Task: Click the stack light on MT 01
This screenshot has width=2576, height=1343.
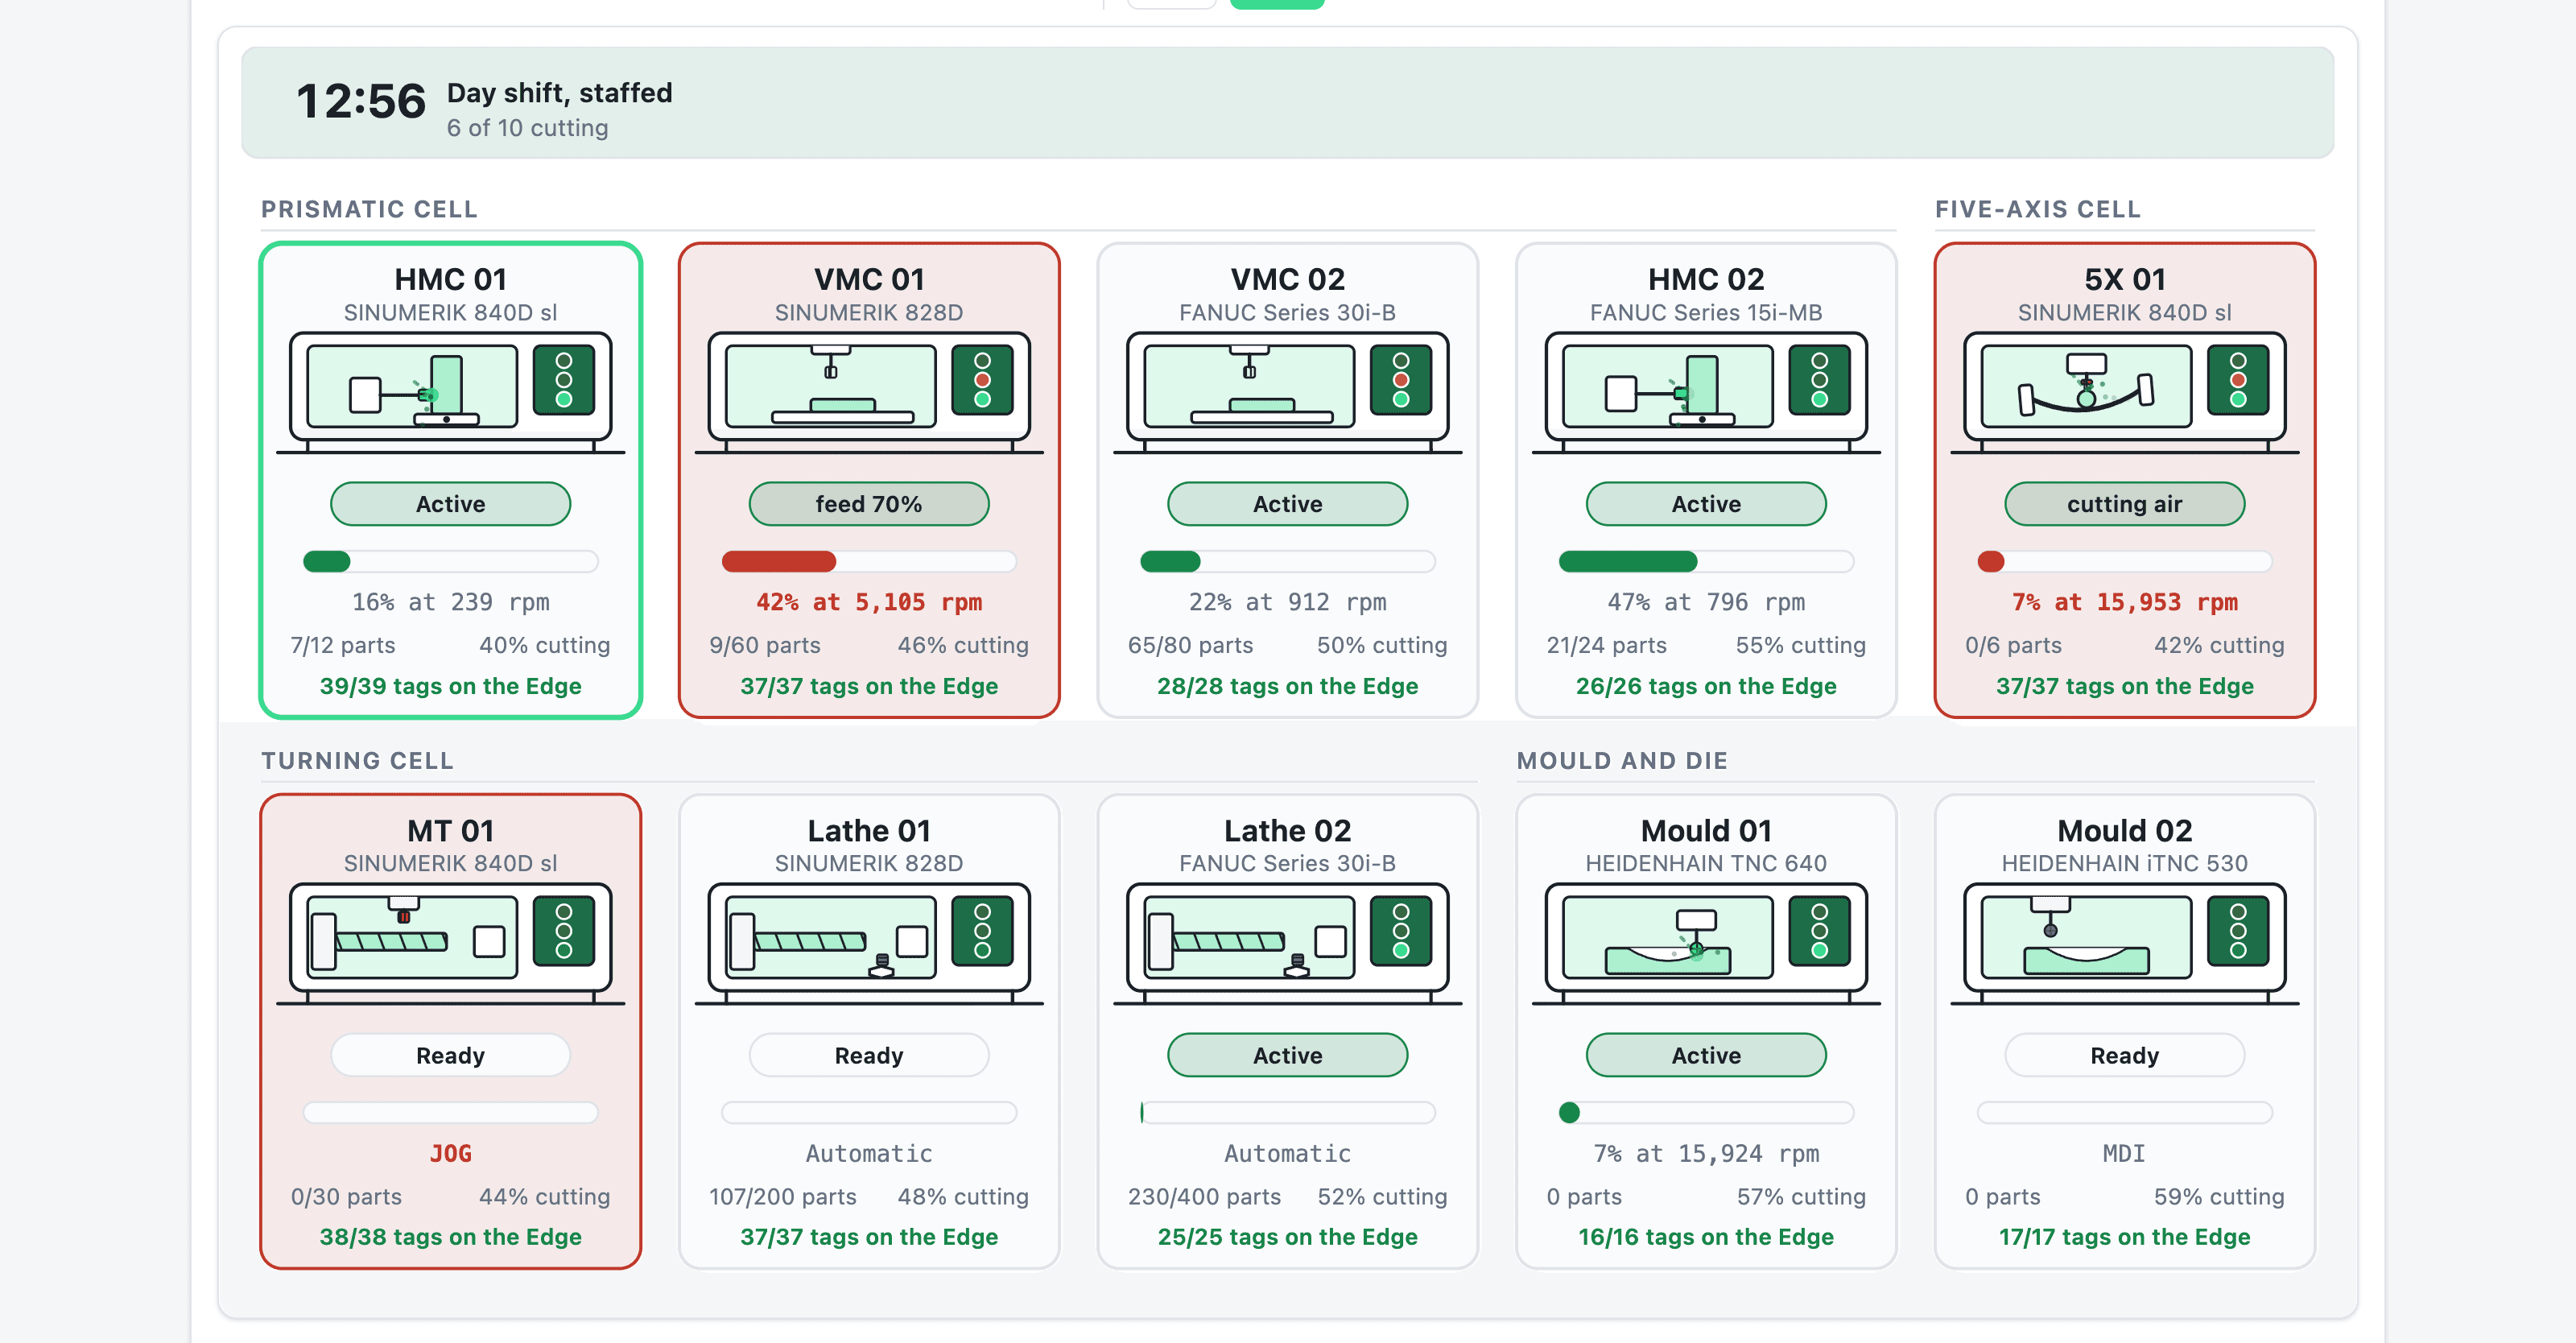Action: click(x=564, y=931)
